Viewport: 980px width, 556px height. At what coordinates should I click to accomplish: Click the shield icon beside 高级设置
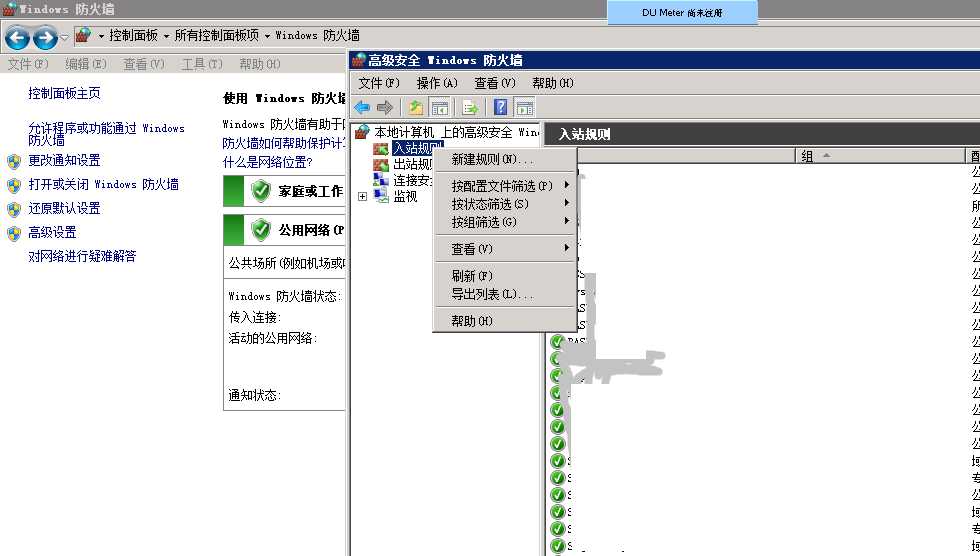[14, 234]
